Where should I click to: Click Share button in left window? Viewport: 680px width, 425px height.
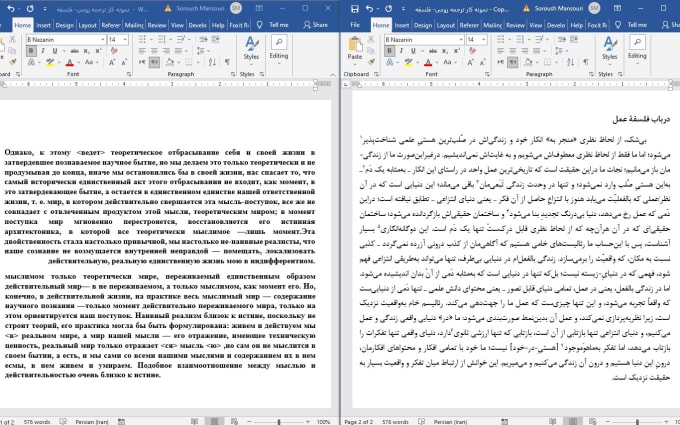coord(315,25)
